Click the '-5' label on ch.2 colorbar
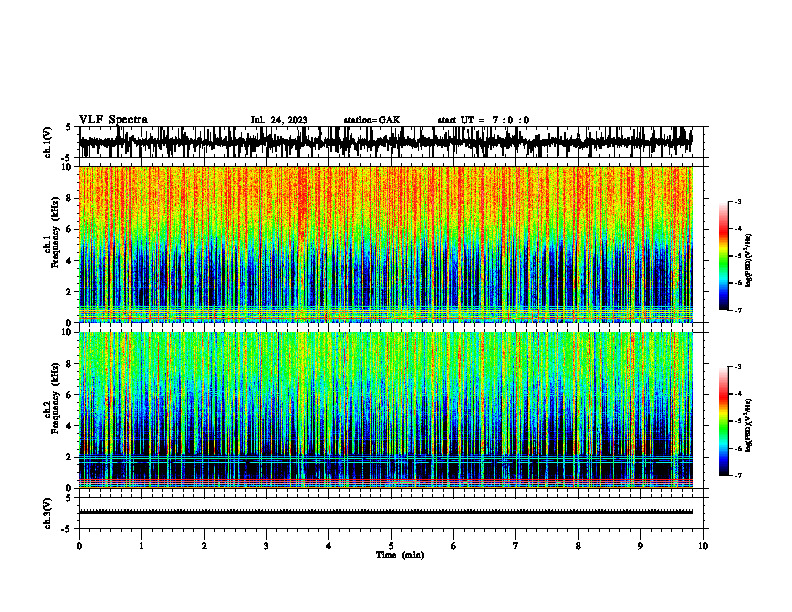This screenshot has width=792, height=612. [x=738, y=421]
